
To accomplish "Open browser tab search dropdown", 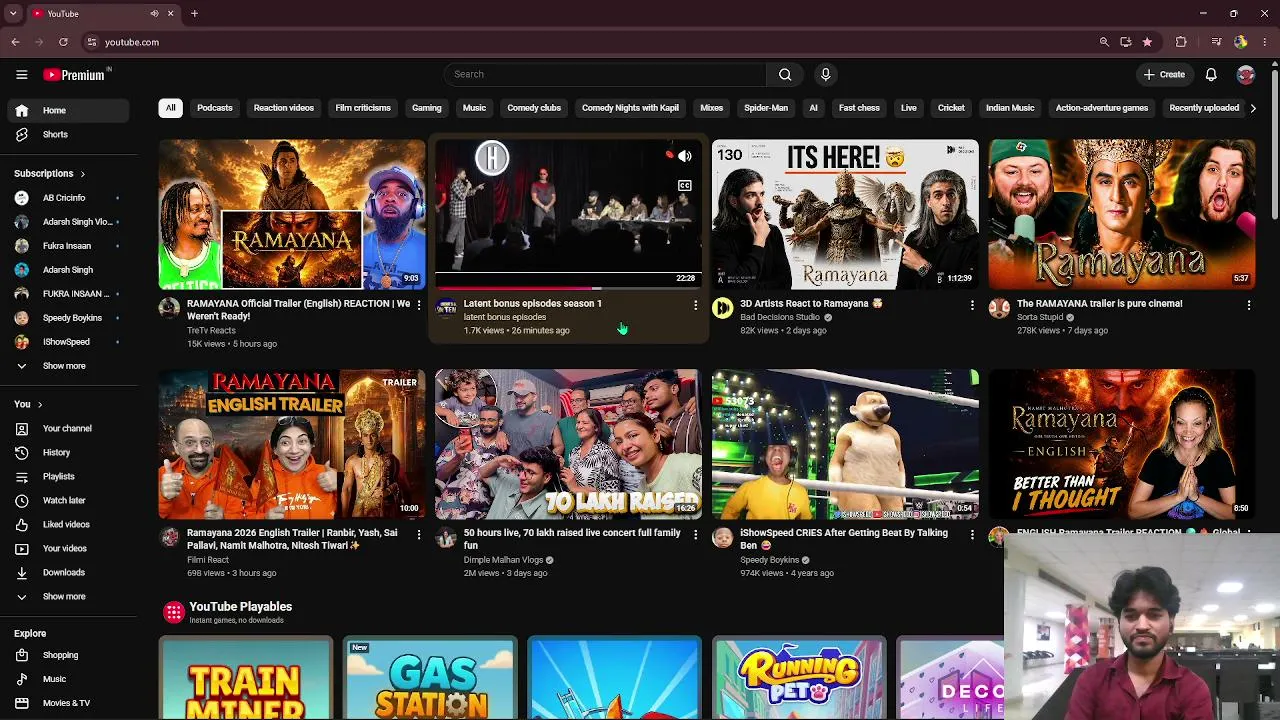I will [13, 14].
